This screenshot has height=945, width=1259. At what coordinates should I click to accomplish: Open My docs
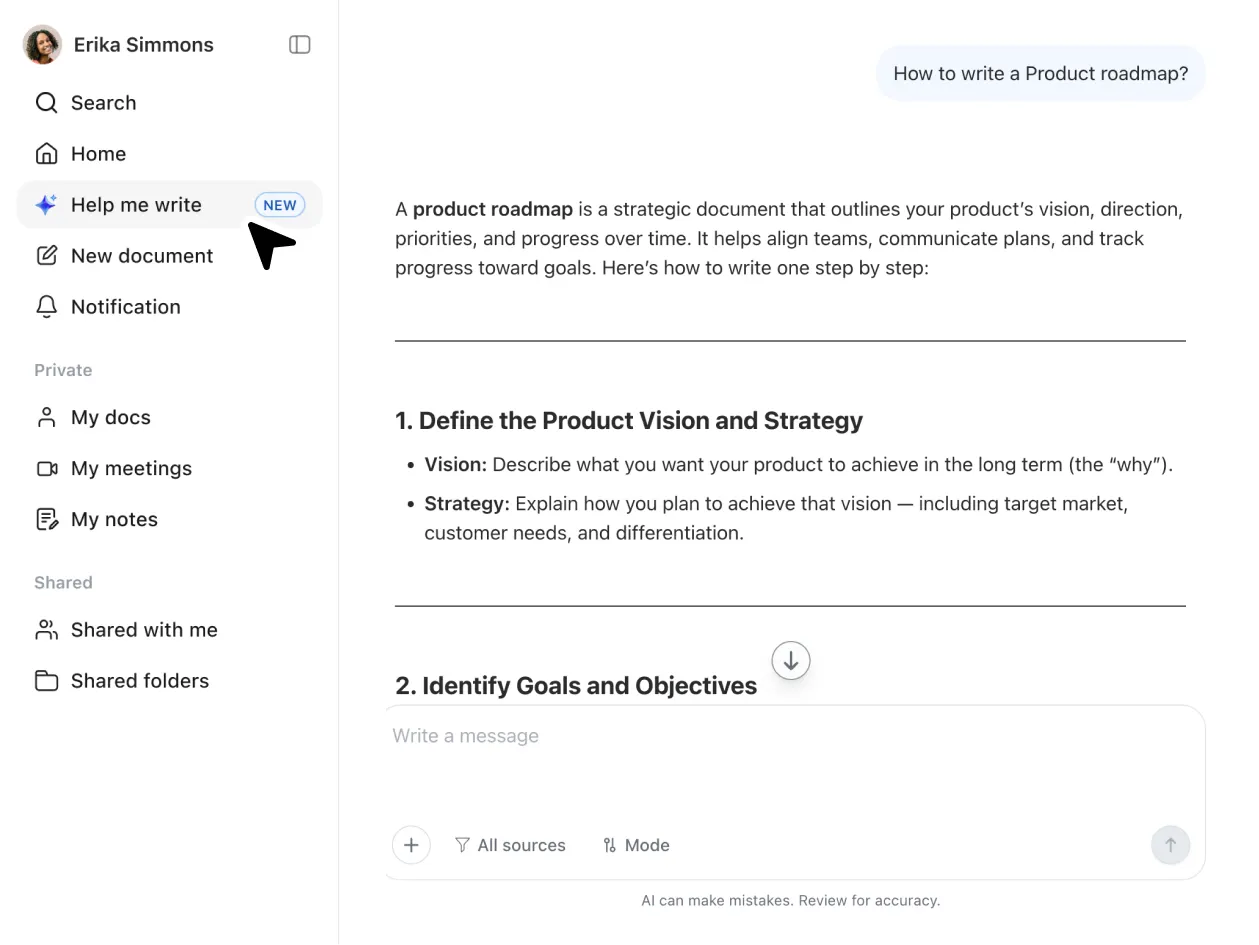coord(110,418)
